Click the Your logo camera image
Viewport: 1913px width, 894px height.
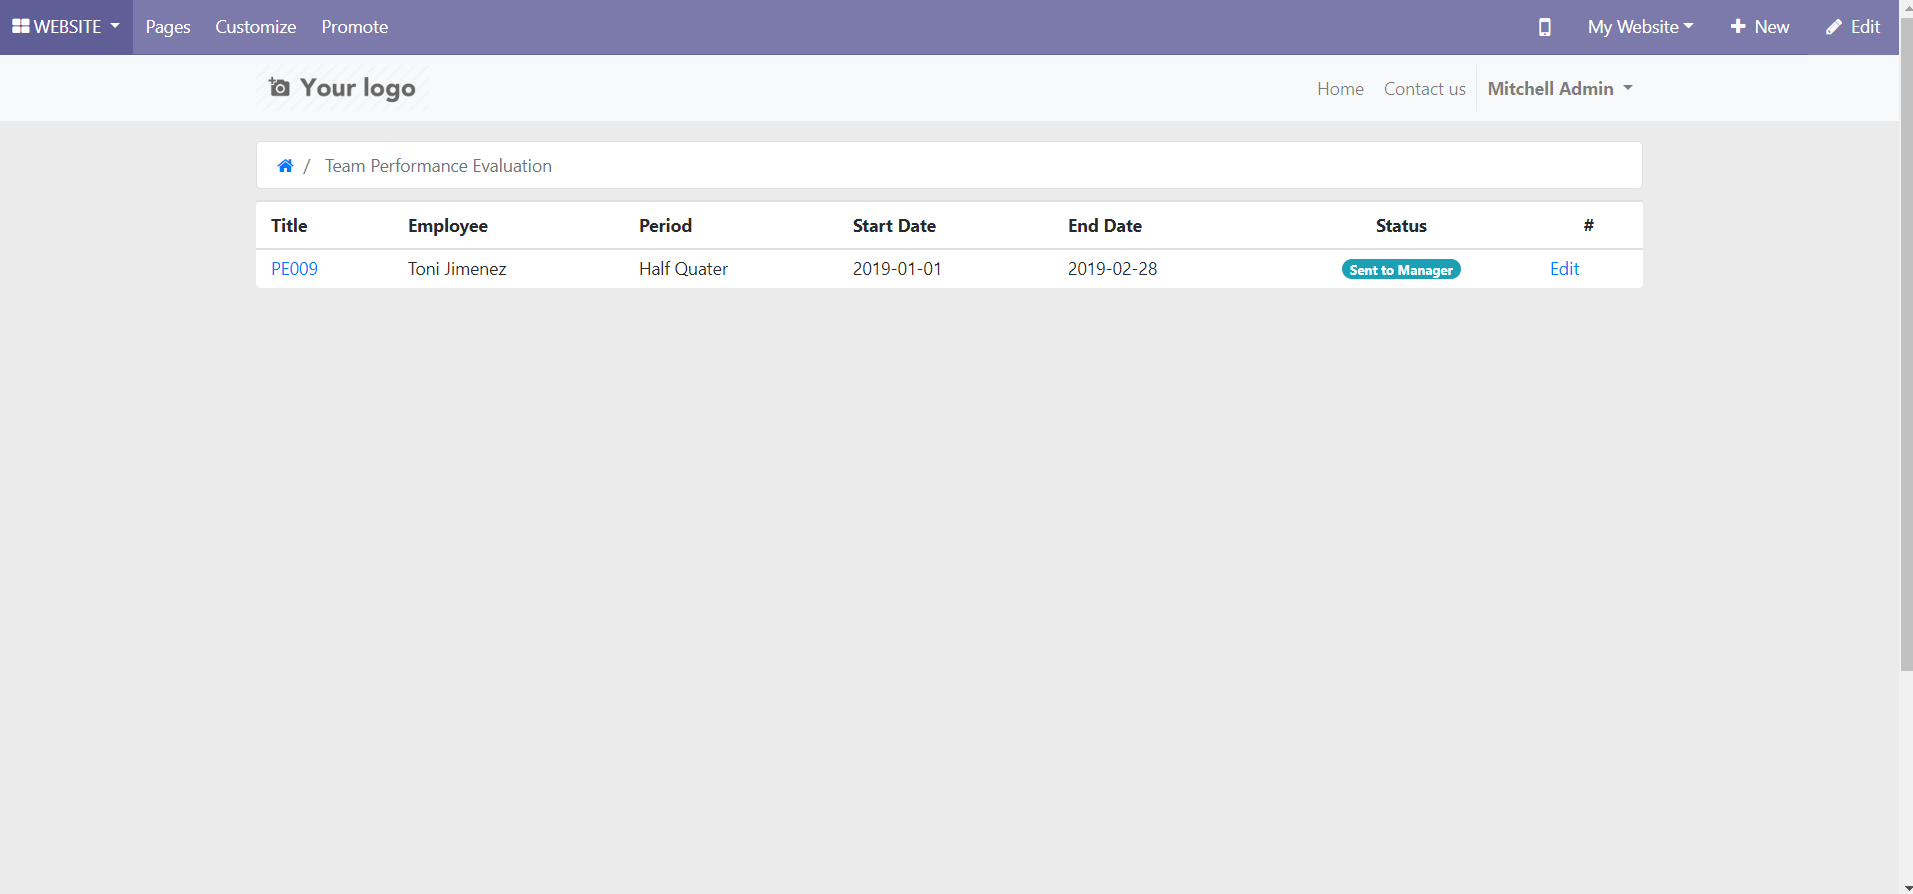tap(342, 88)
